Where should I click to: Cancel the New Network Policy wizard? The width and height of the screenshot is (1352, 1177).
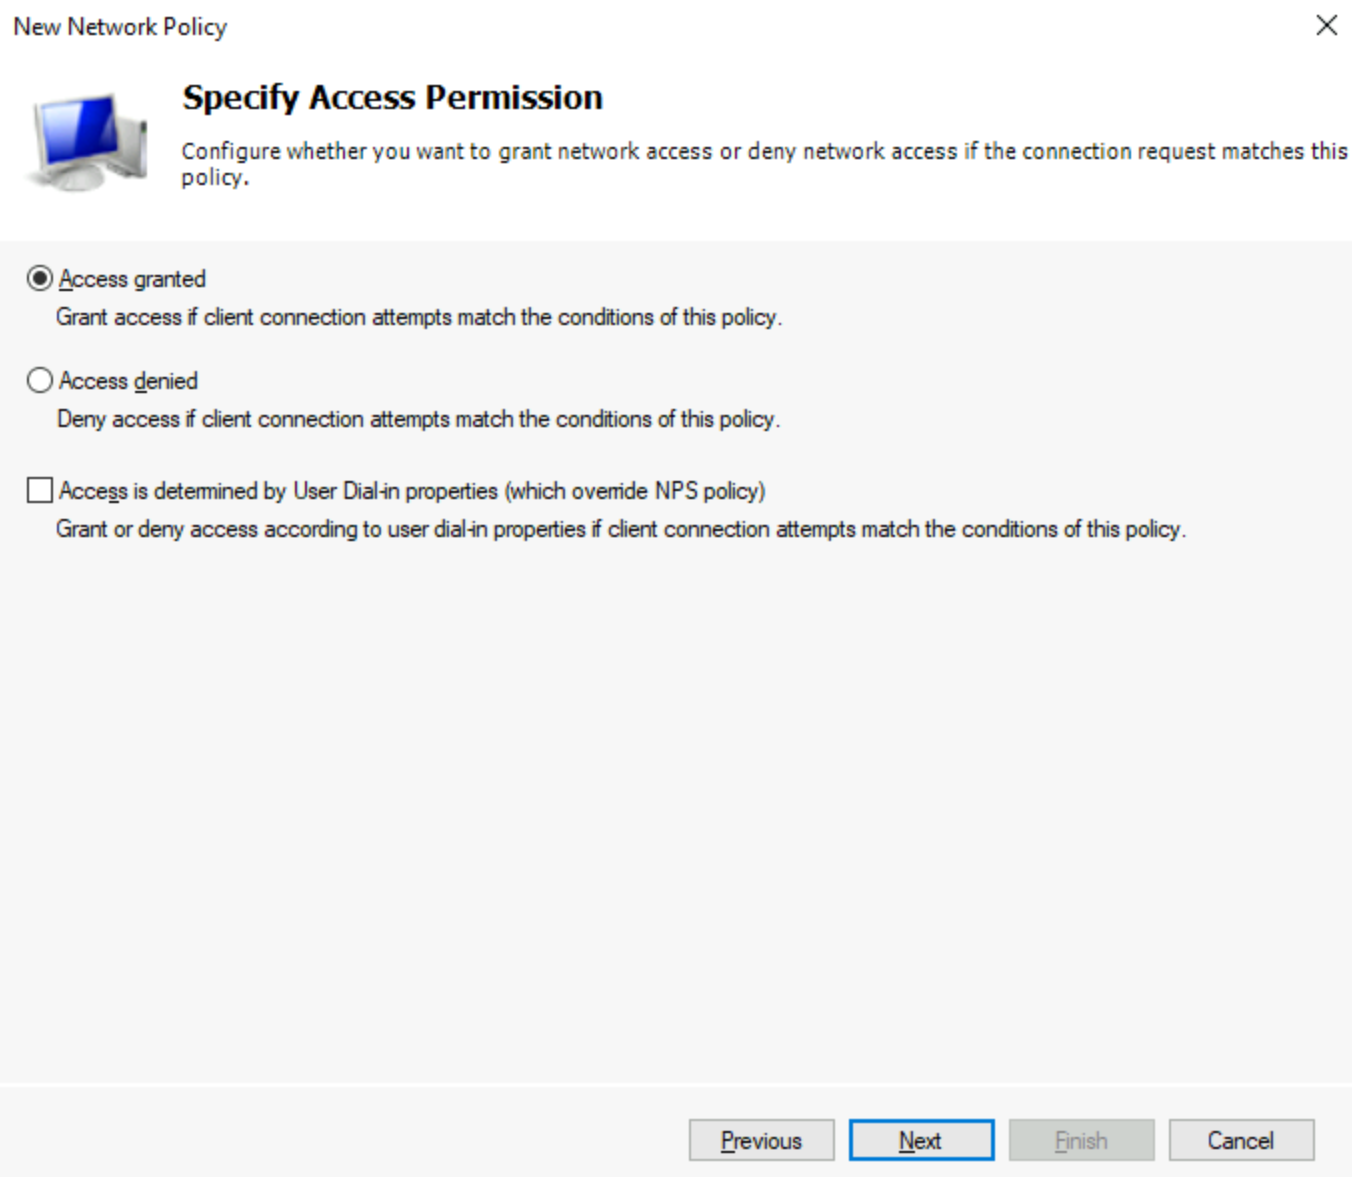click(x=1241, y=1140)
